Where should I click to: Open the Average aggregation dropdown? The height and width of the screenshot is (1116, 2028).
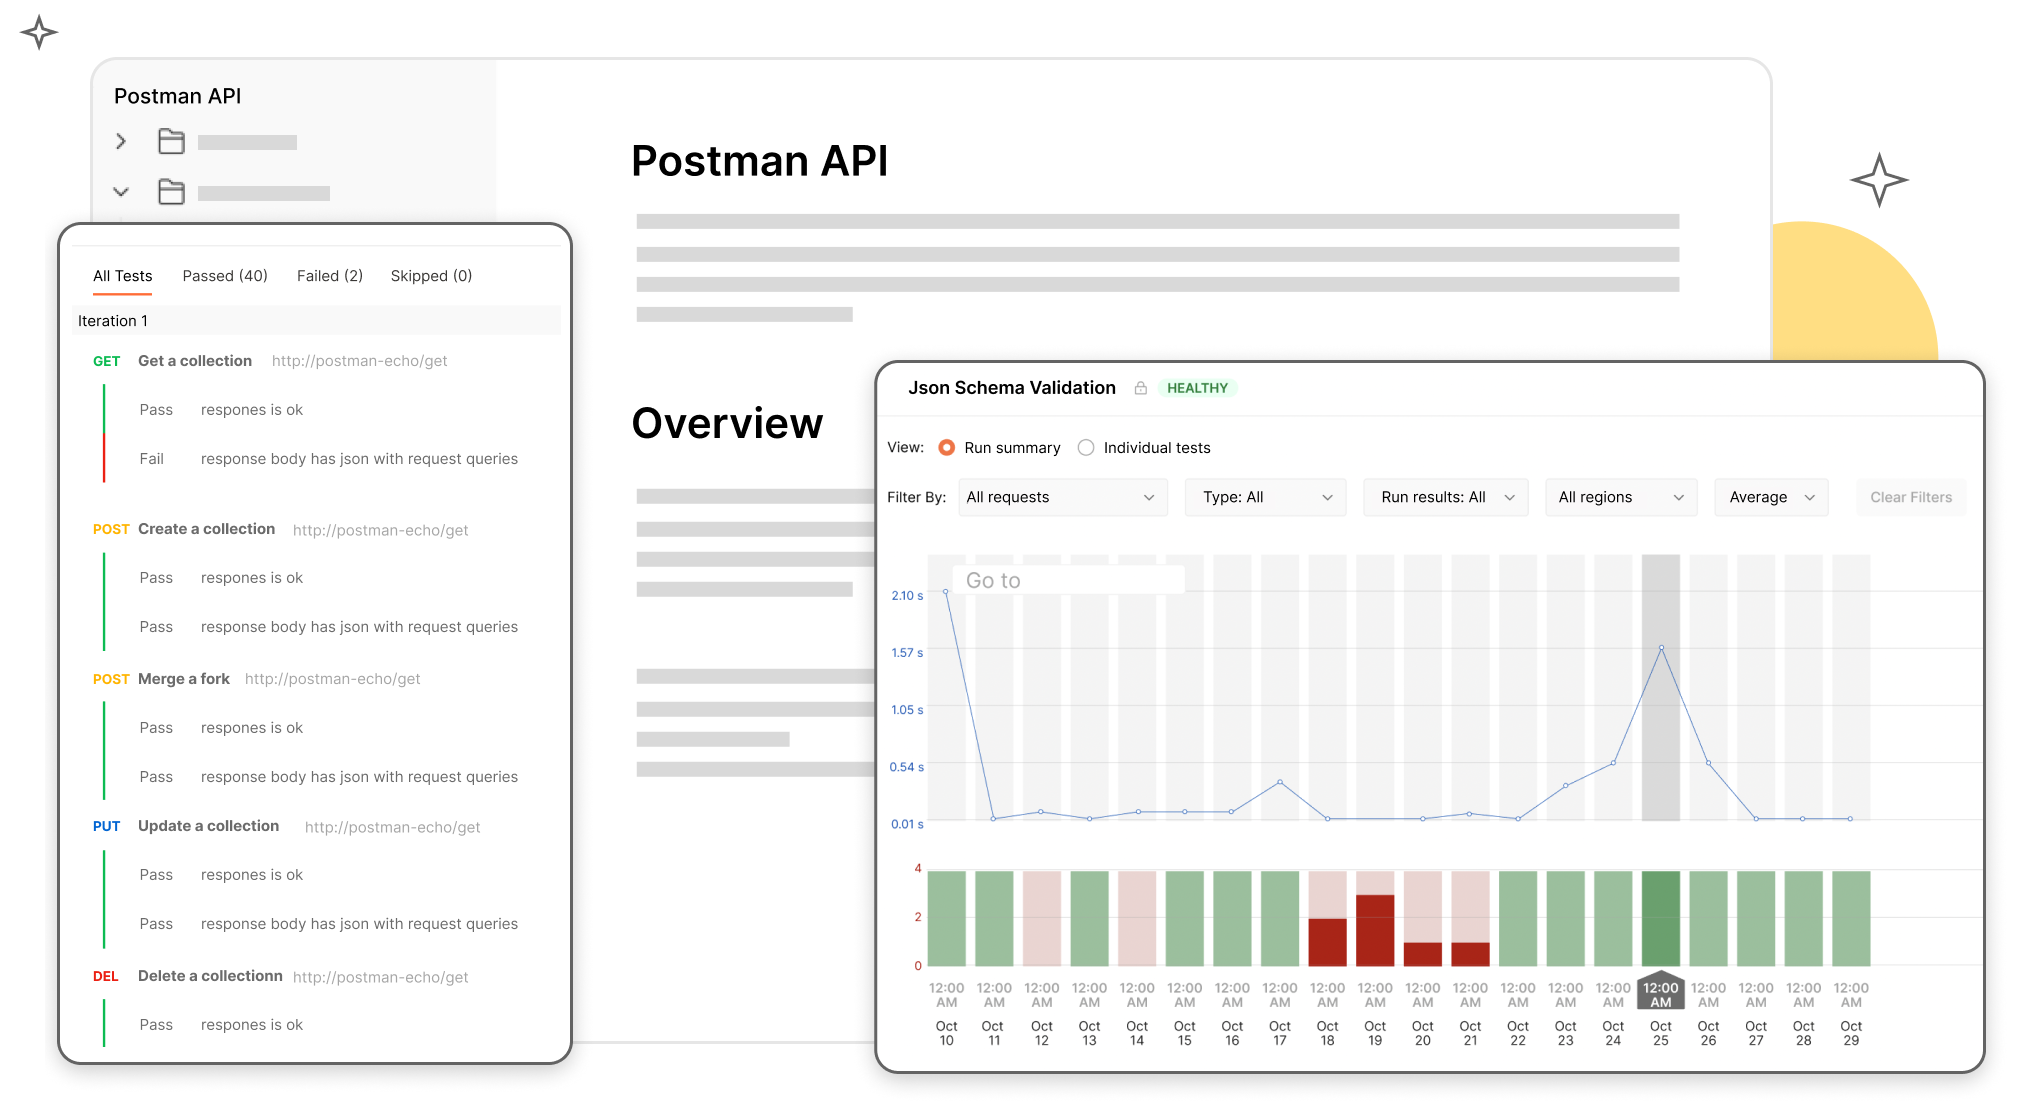coord(1770,497)
